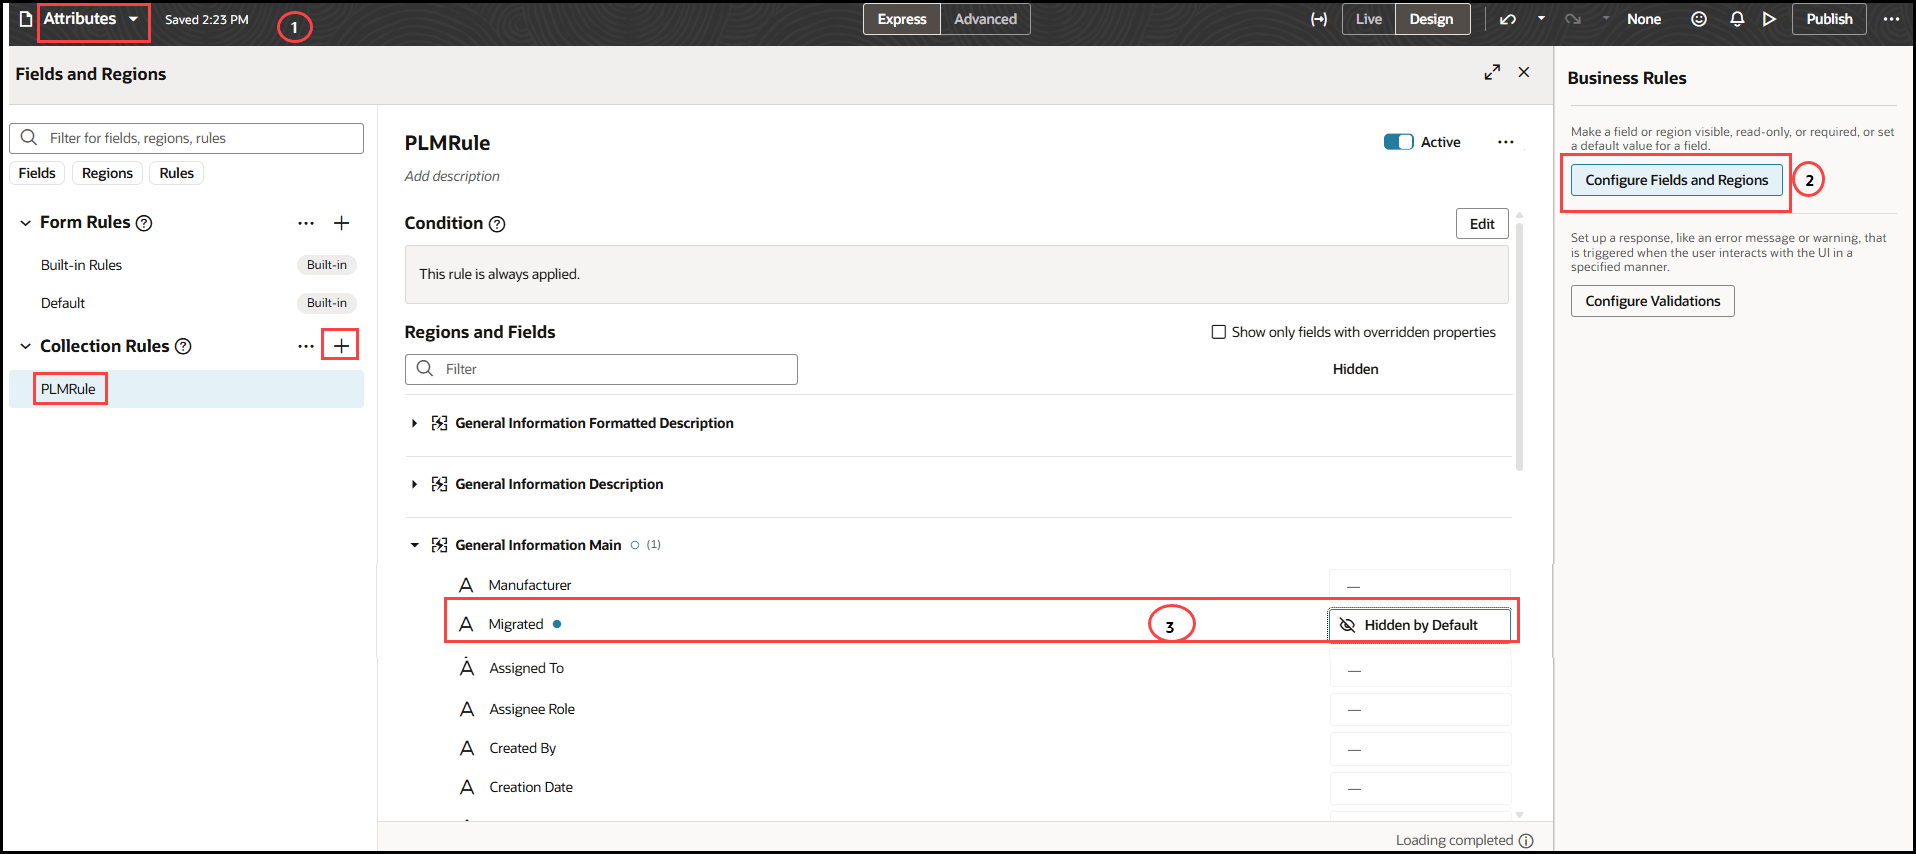Collapse the Collection Rules section
The image size is (1916, 854).
[25, 346]
